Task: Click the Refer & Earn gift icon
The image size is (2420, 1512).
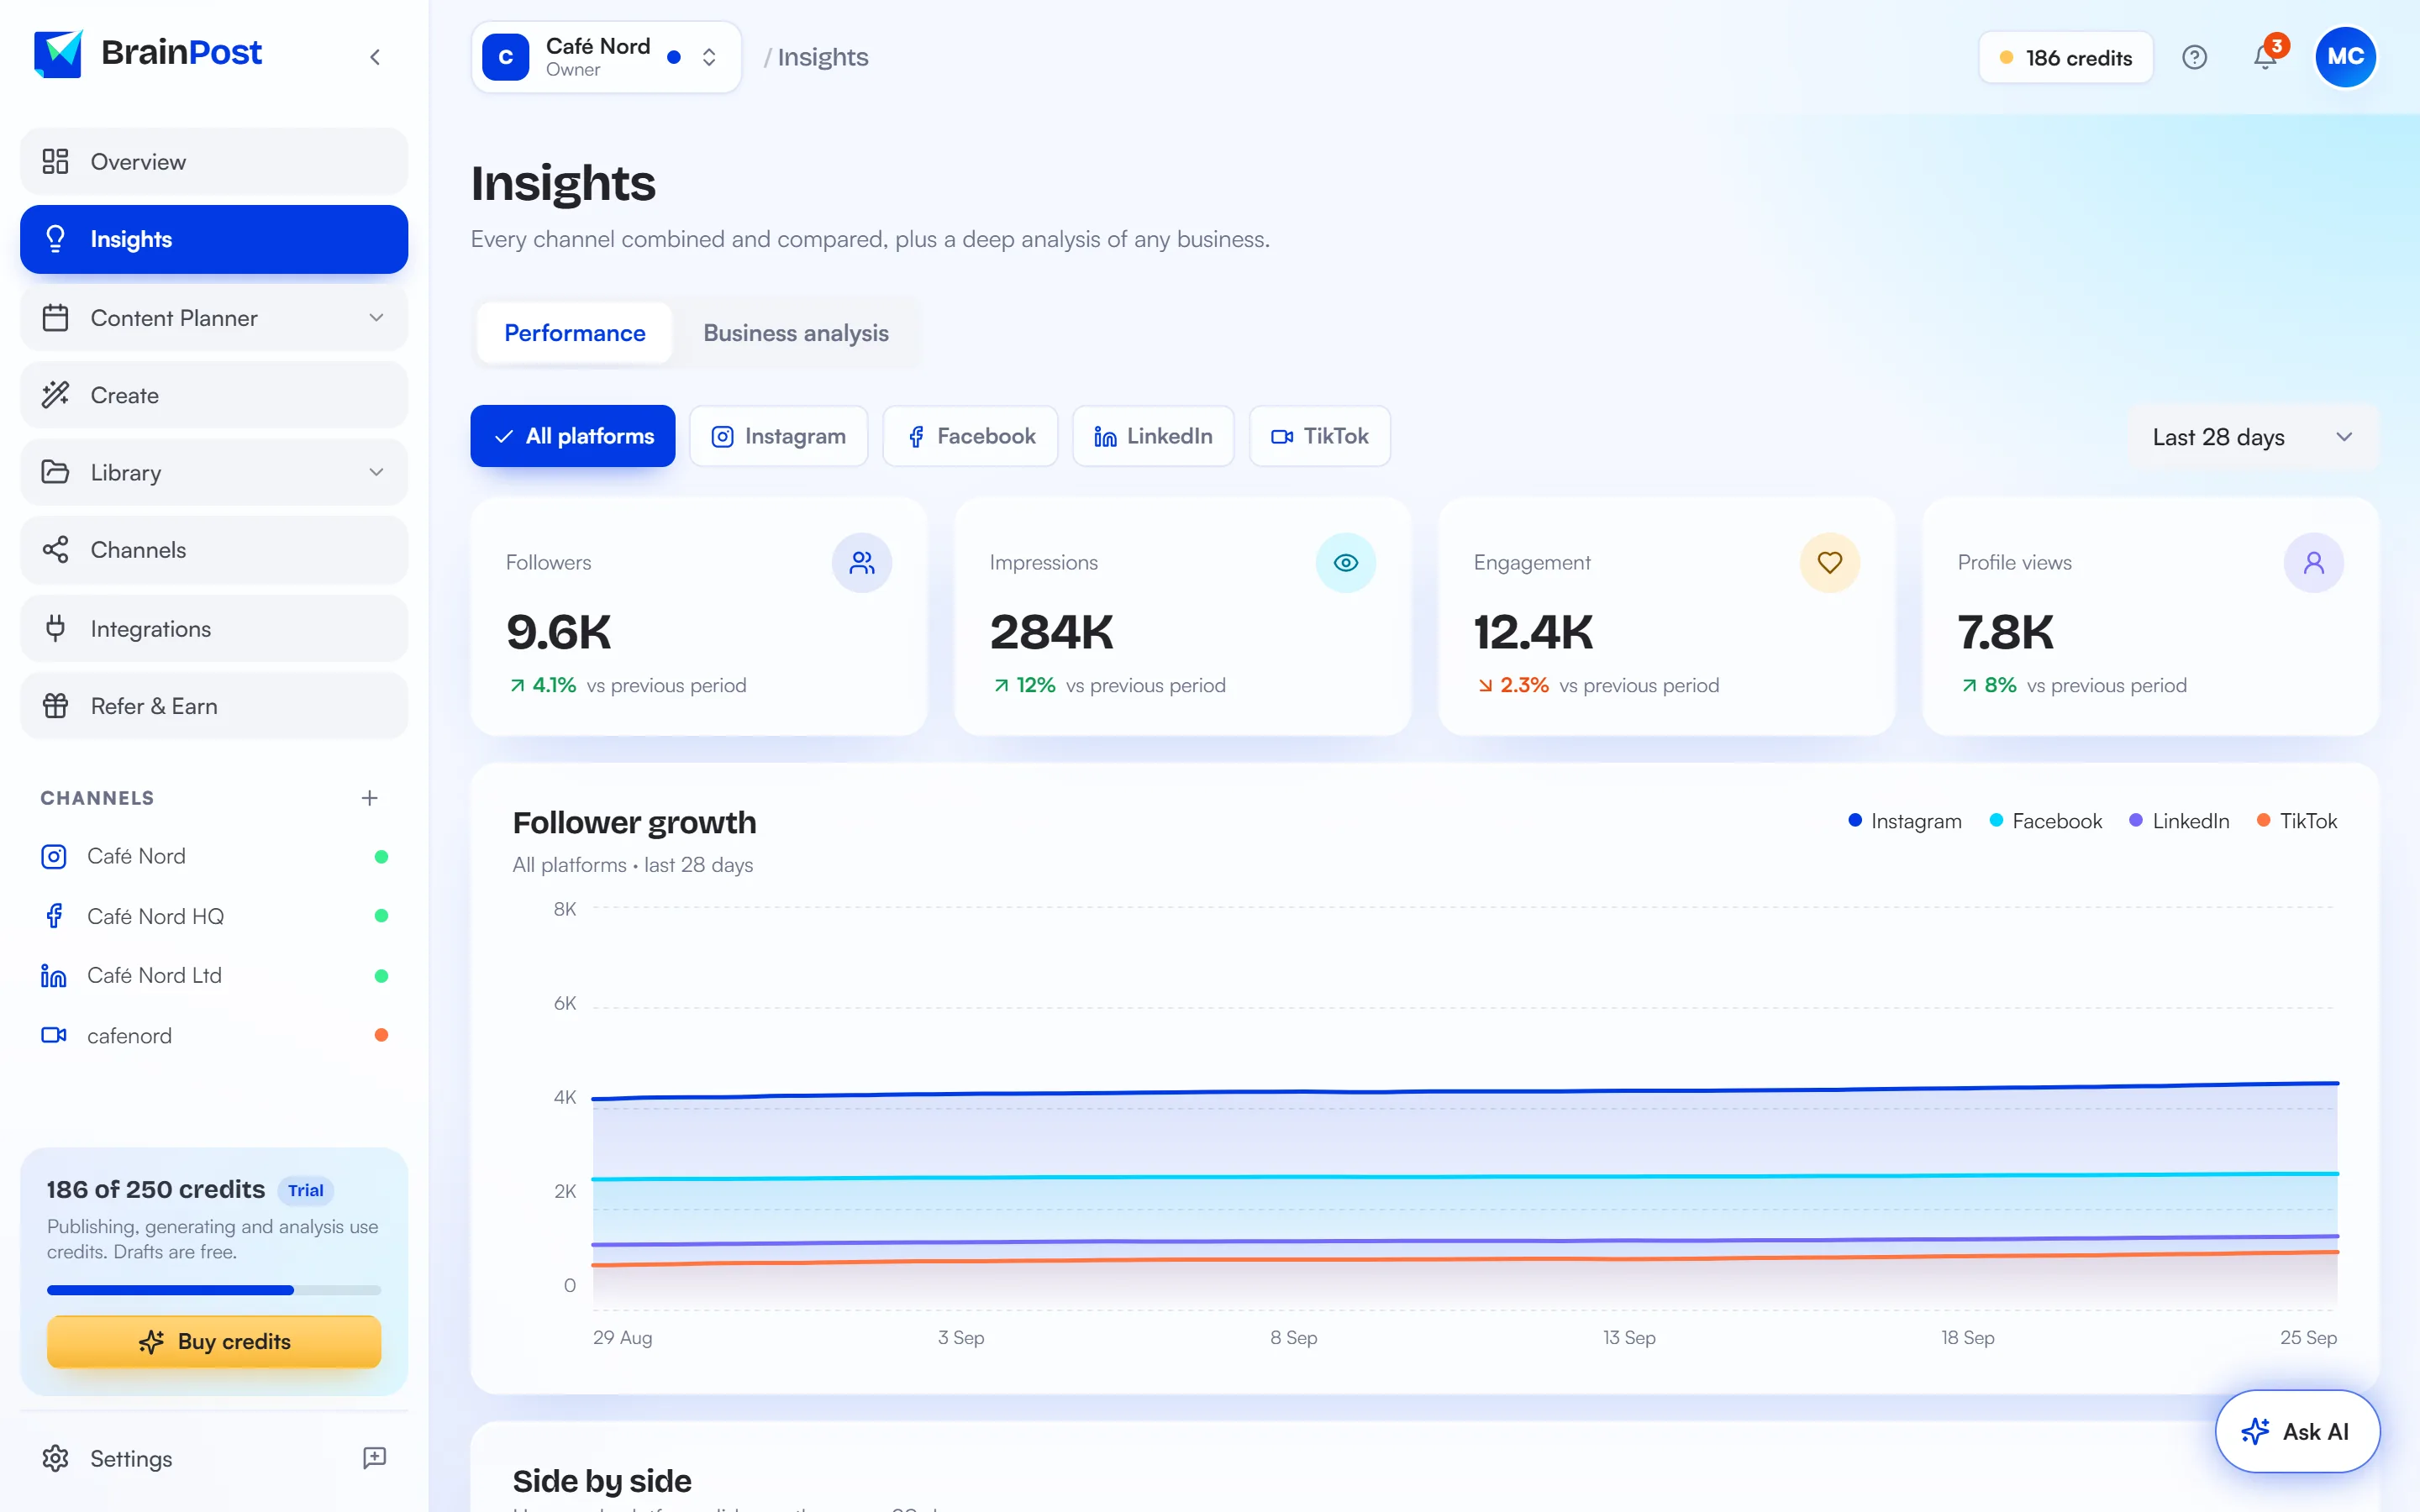Action: [x=56, y=706]
